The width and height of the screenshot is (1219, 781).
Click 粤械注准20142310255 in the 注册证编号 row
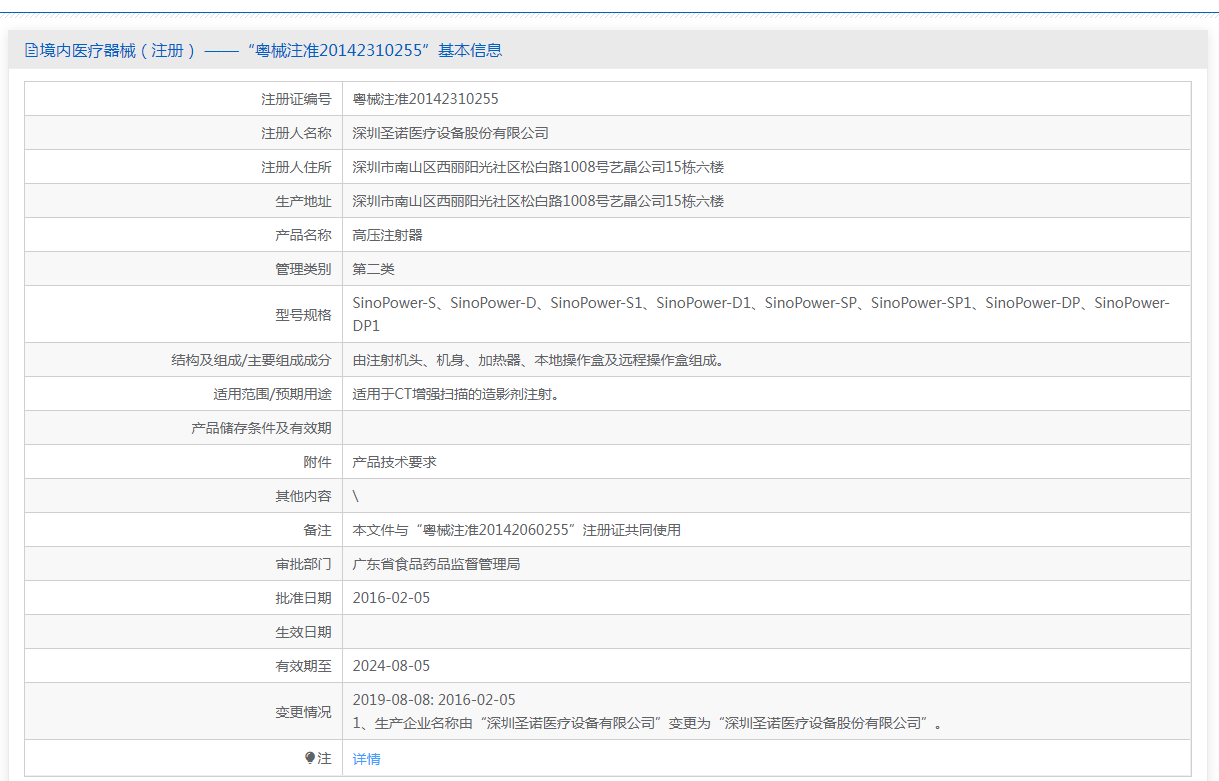point(426,99)
